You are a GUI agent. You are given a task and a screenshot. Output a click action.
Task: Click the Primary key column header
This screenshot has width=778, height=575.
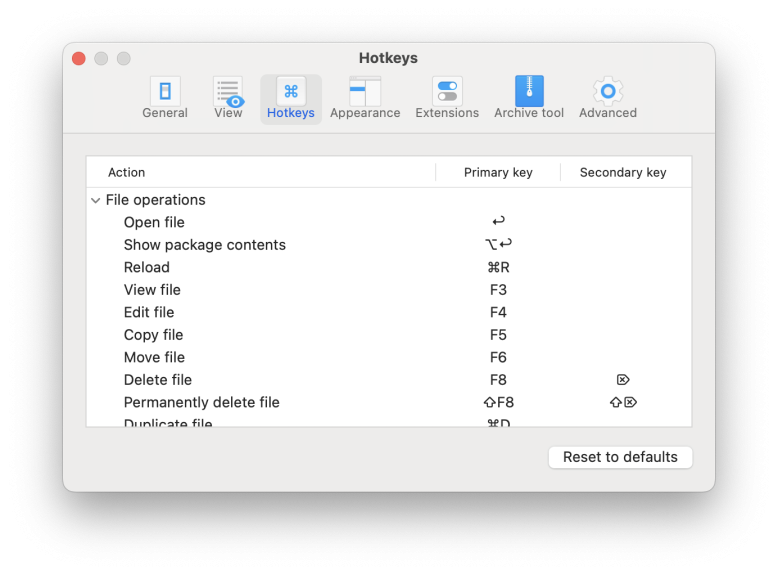click(498, 172)
